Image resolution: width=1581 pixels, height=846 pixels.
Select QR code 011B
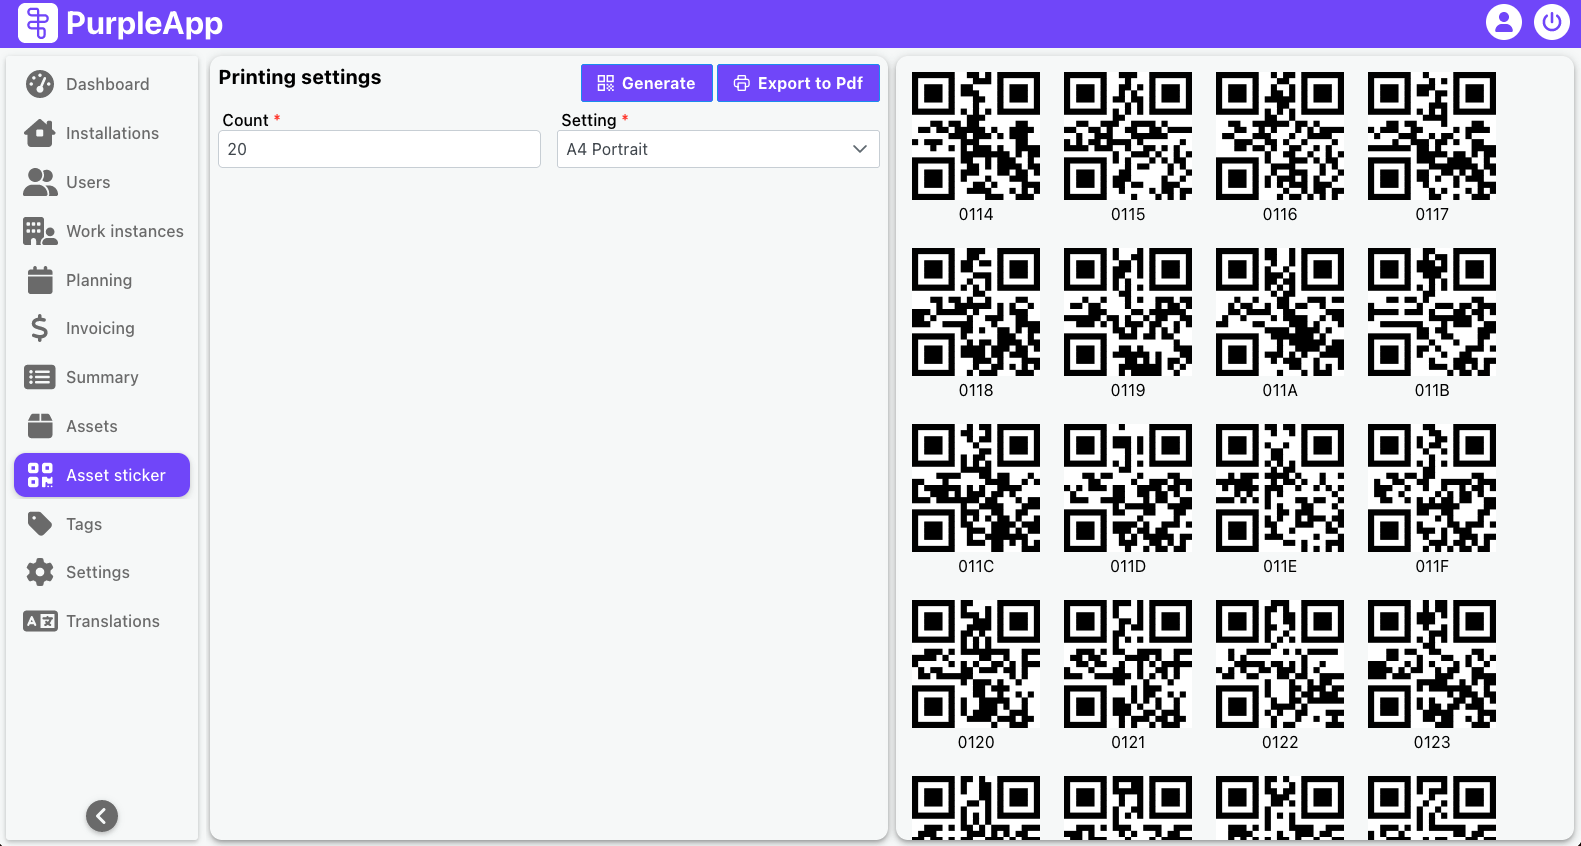[1432, 312]
